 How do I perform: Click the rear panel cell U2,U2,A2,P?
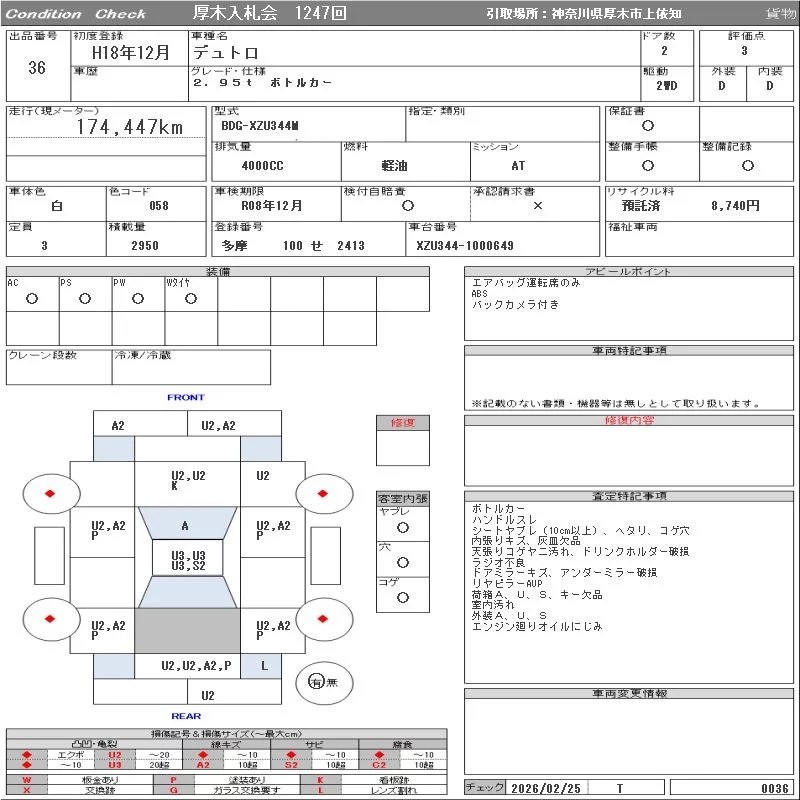pyautogui.click(x=187, y=666)
